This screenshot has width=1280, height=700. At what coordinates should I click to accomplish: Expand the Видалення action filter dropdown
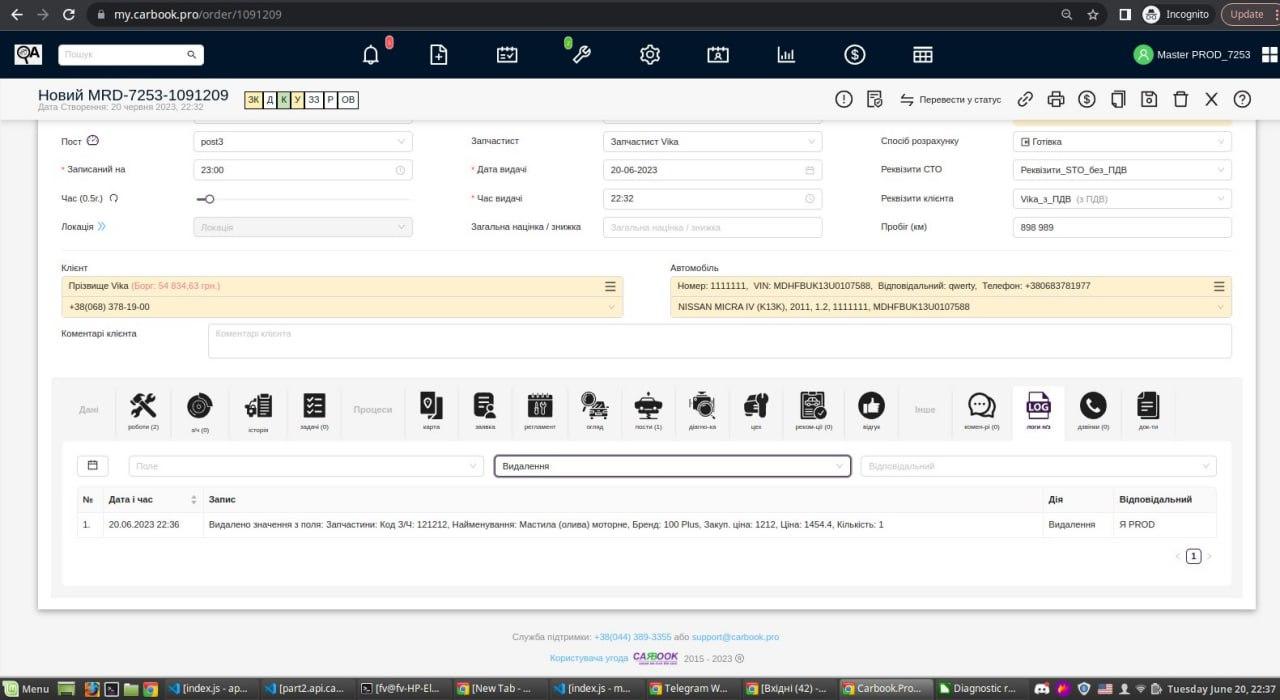click(x=672, y=466)
